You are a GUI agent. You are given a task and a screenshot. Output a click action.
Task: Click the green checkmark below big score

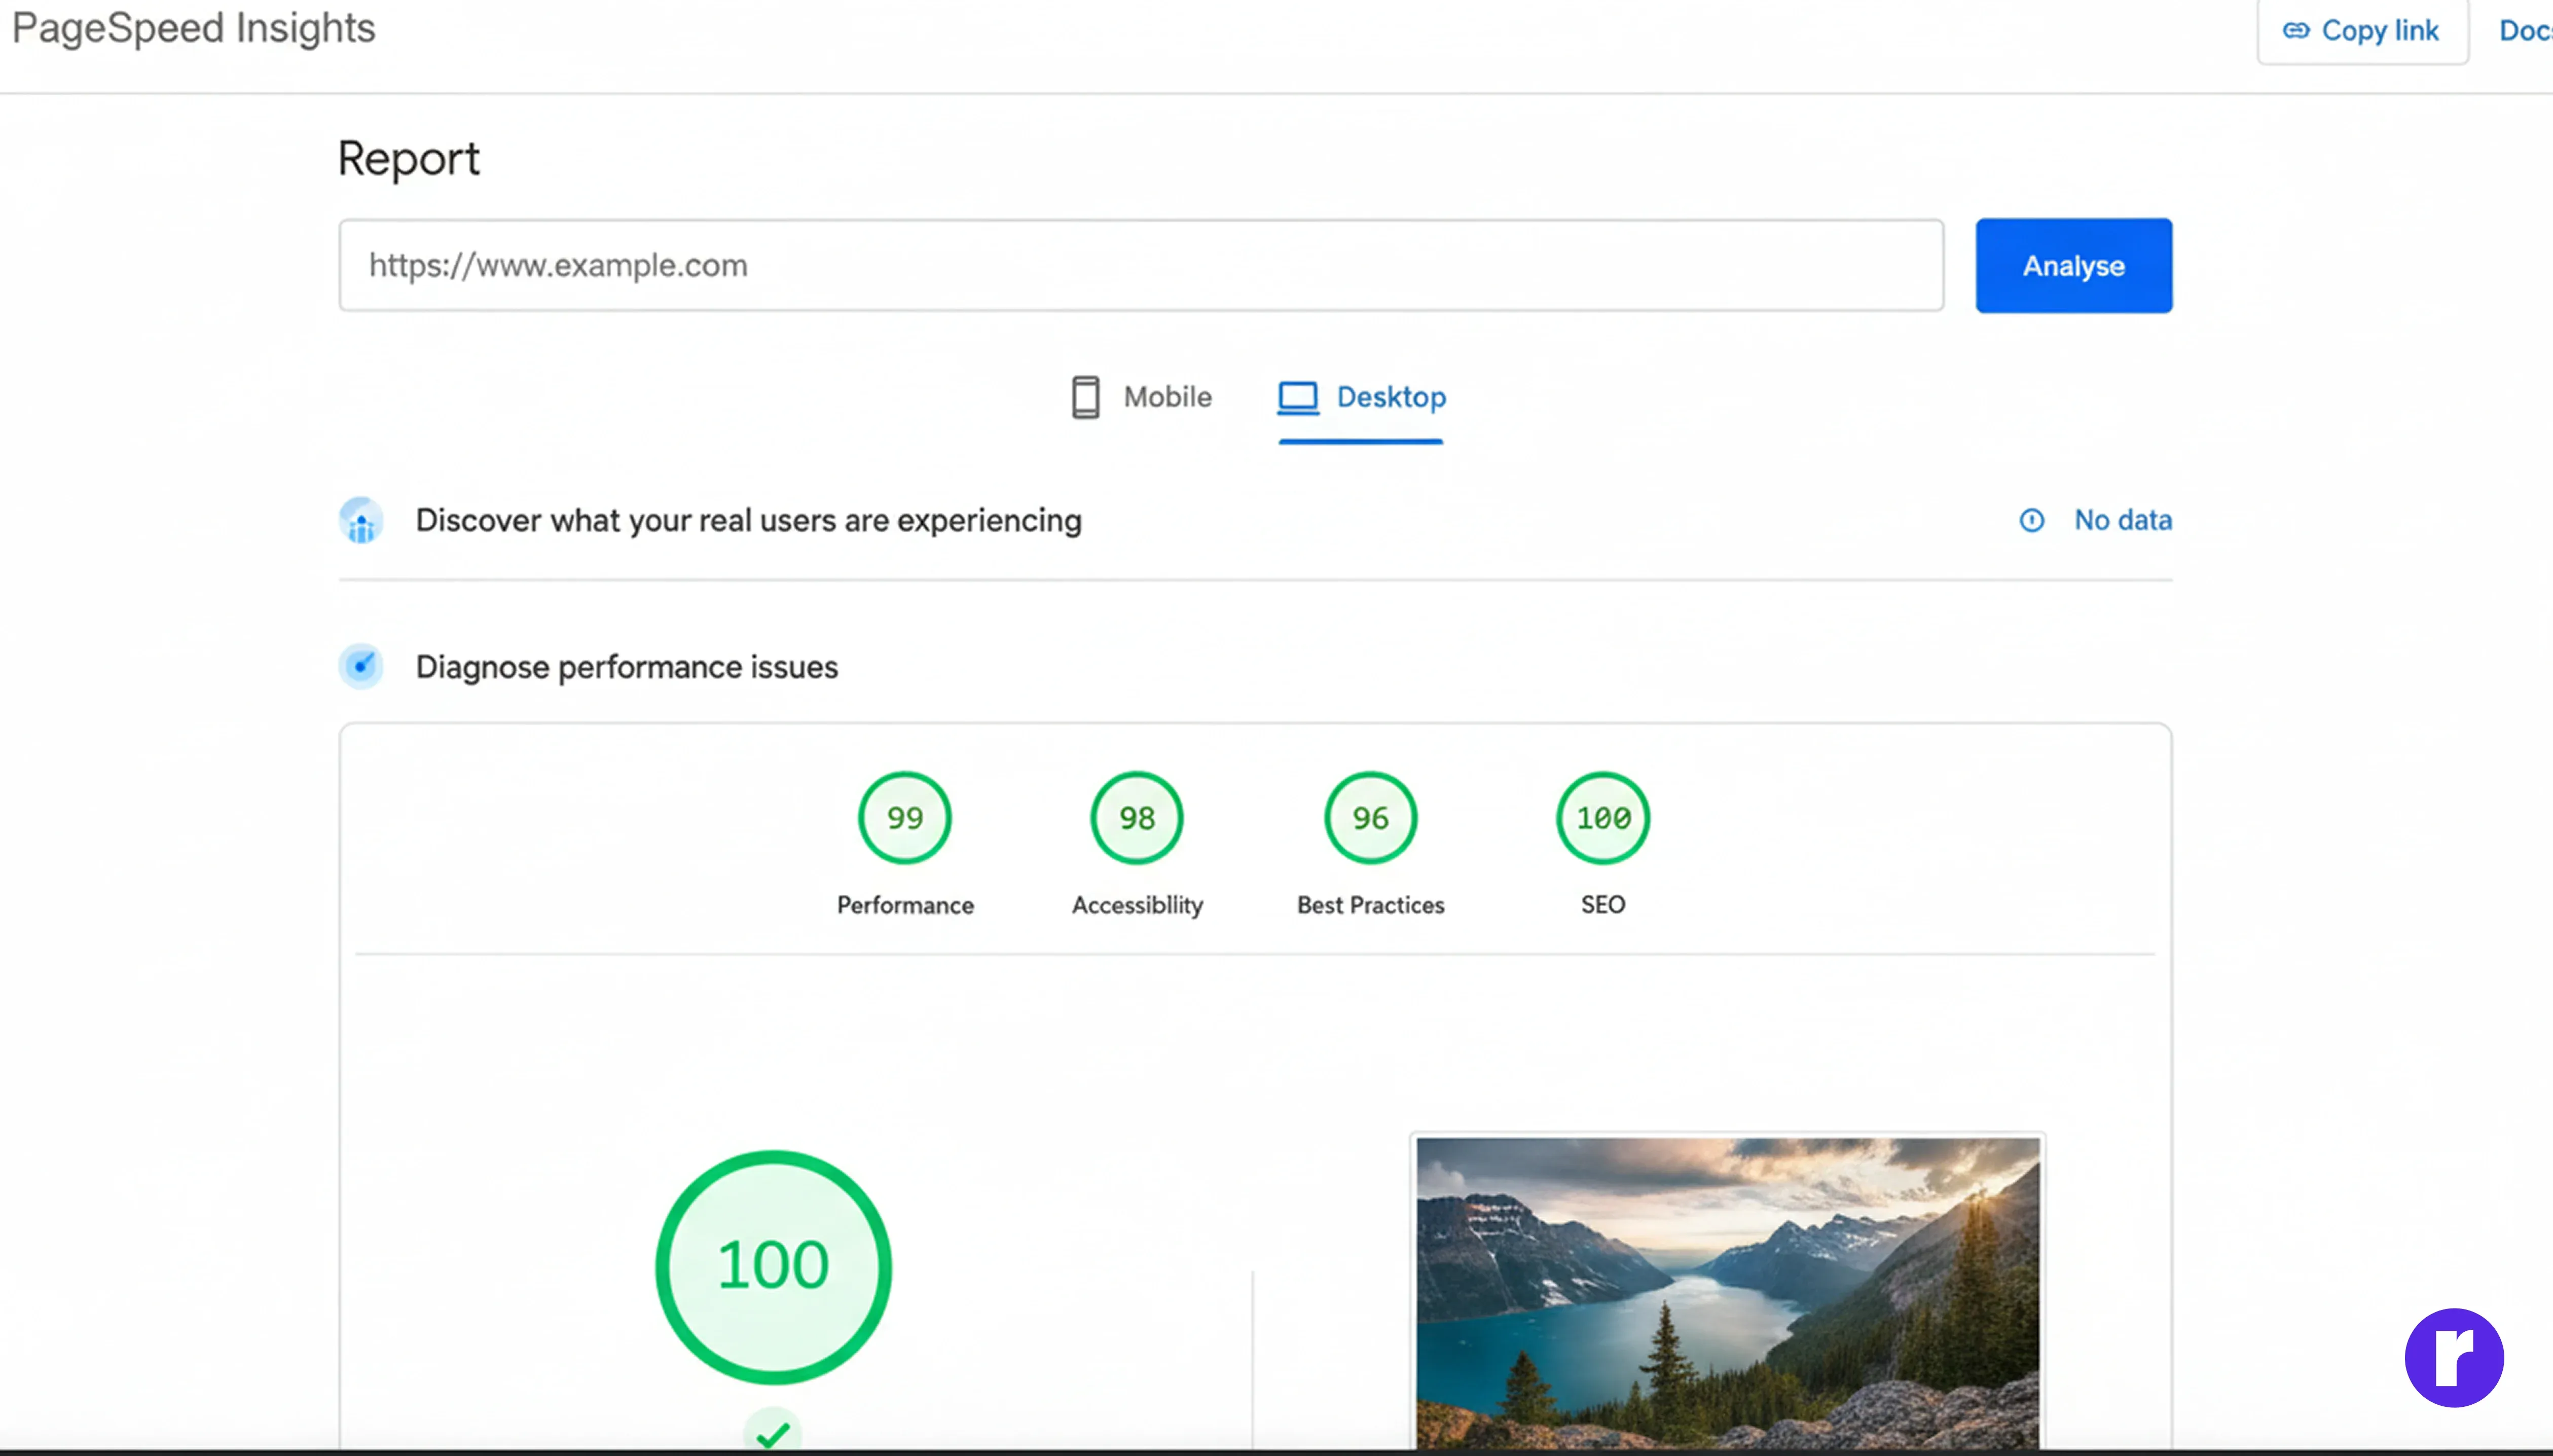pyautogui.click(x=772, y=1434)
